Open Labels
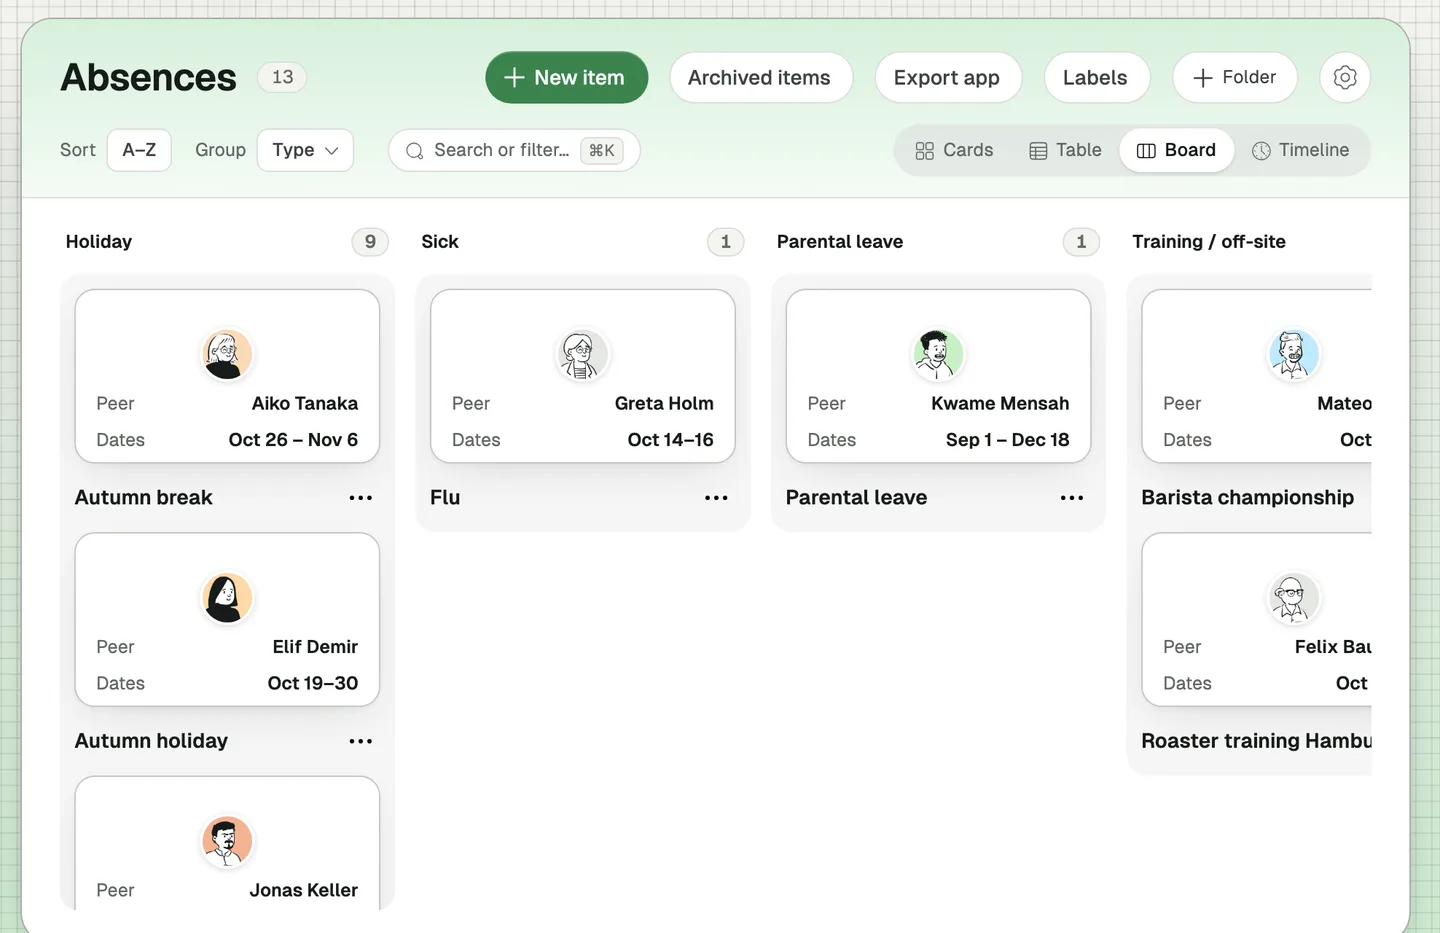The width and height of the screenshot is (1440, 933). tap(1096, 77)
